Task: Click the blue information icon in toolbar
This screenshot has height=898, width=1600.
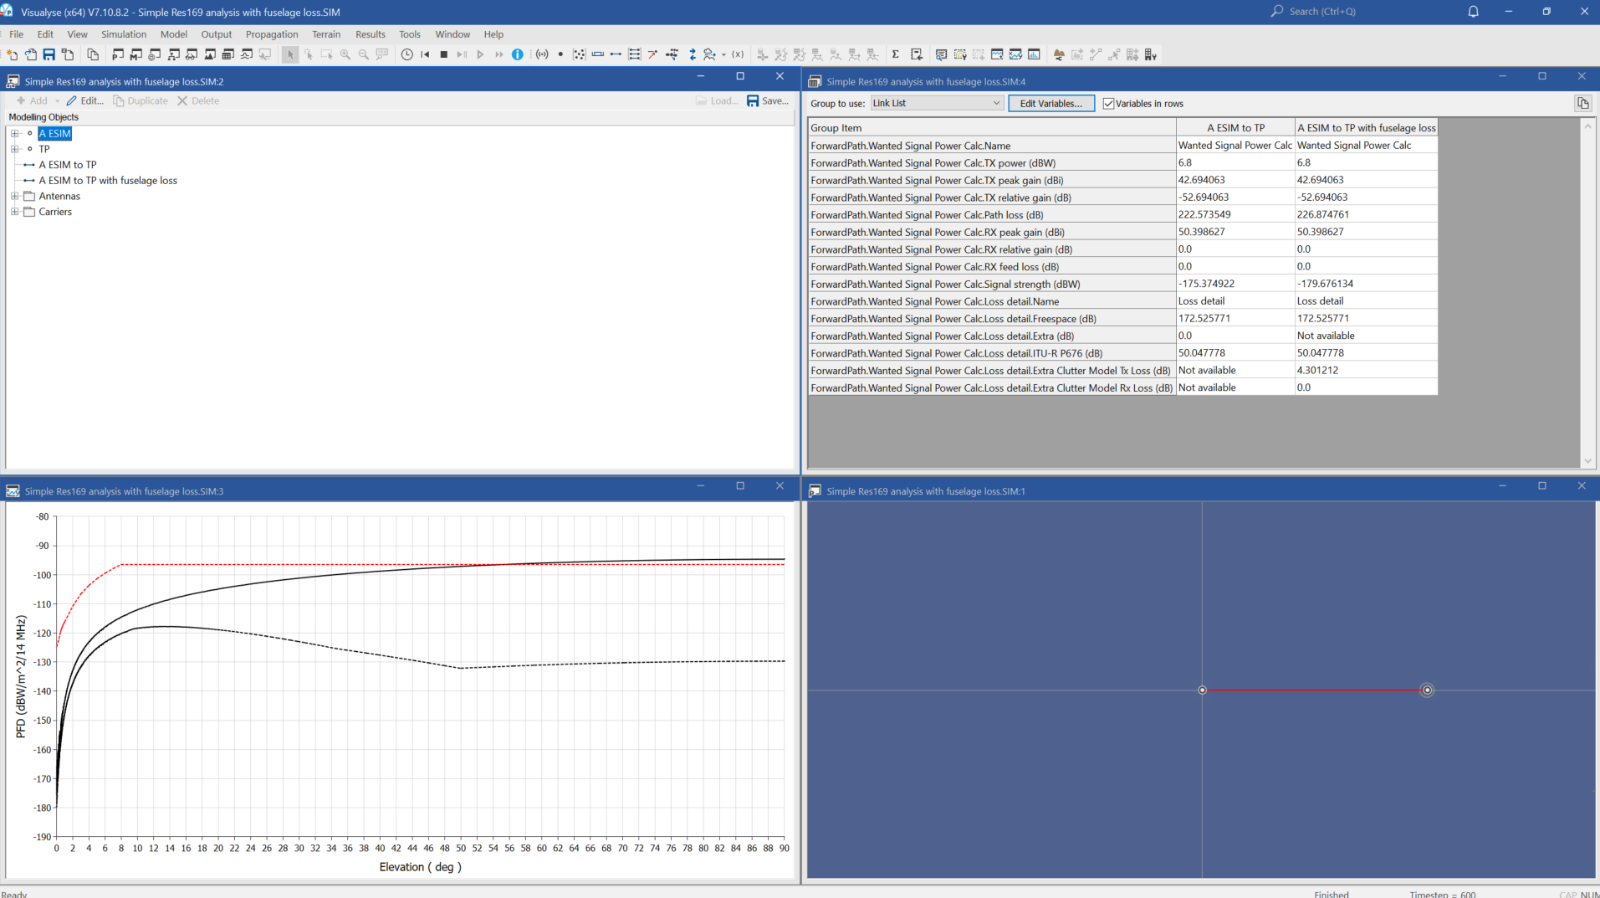Action: [517, 55]
